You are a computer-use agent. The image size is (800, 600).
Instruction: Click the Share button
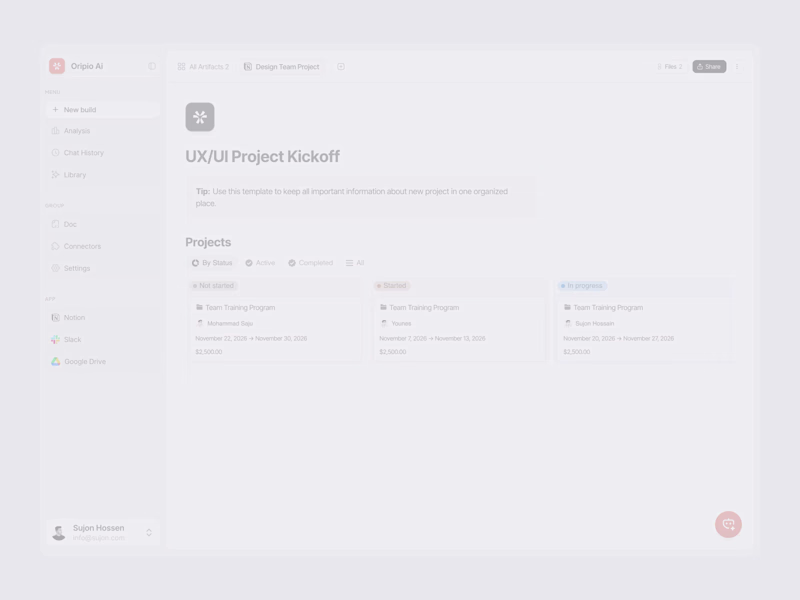tap(709, 67)
